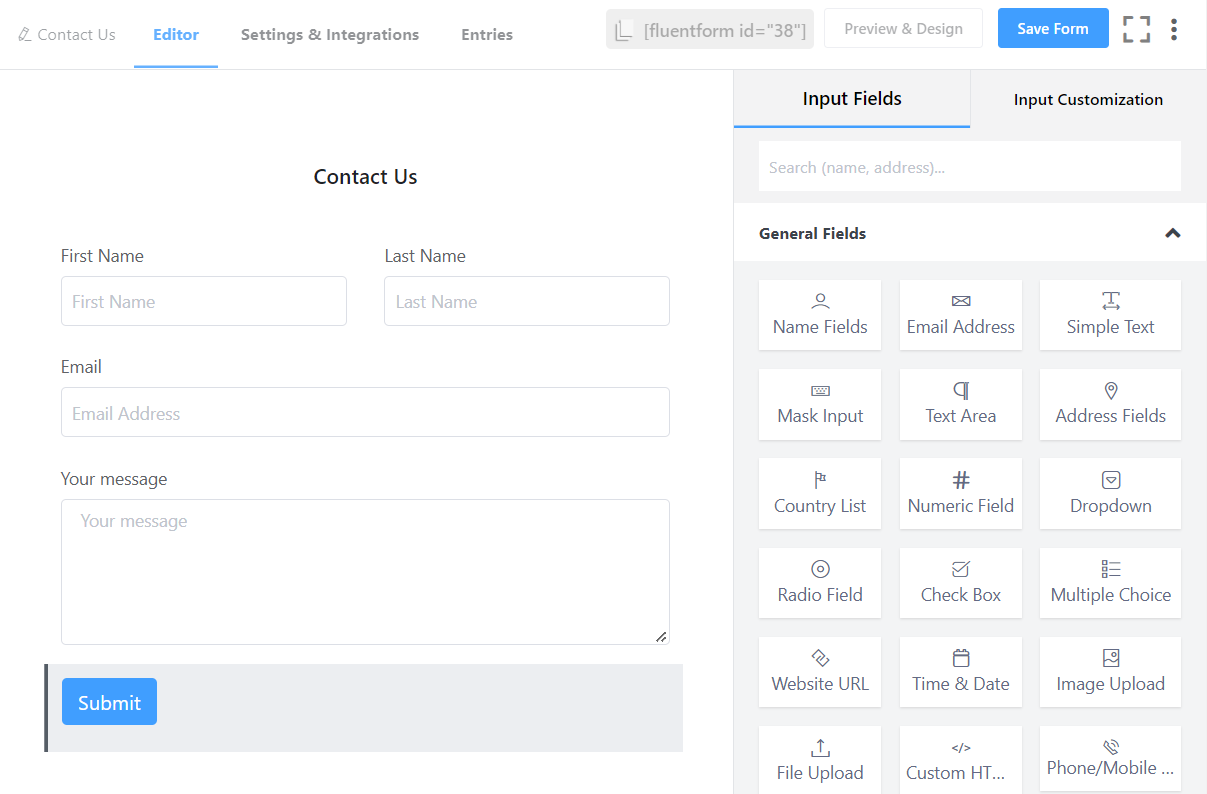Open Preview & Design view
This screenshot has width=1207, height=794.
pos(903,28)
